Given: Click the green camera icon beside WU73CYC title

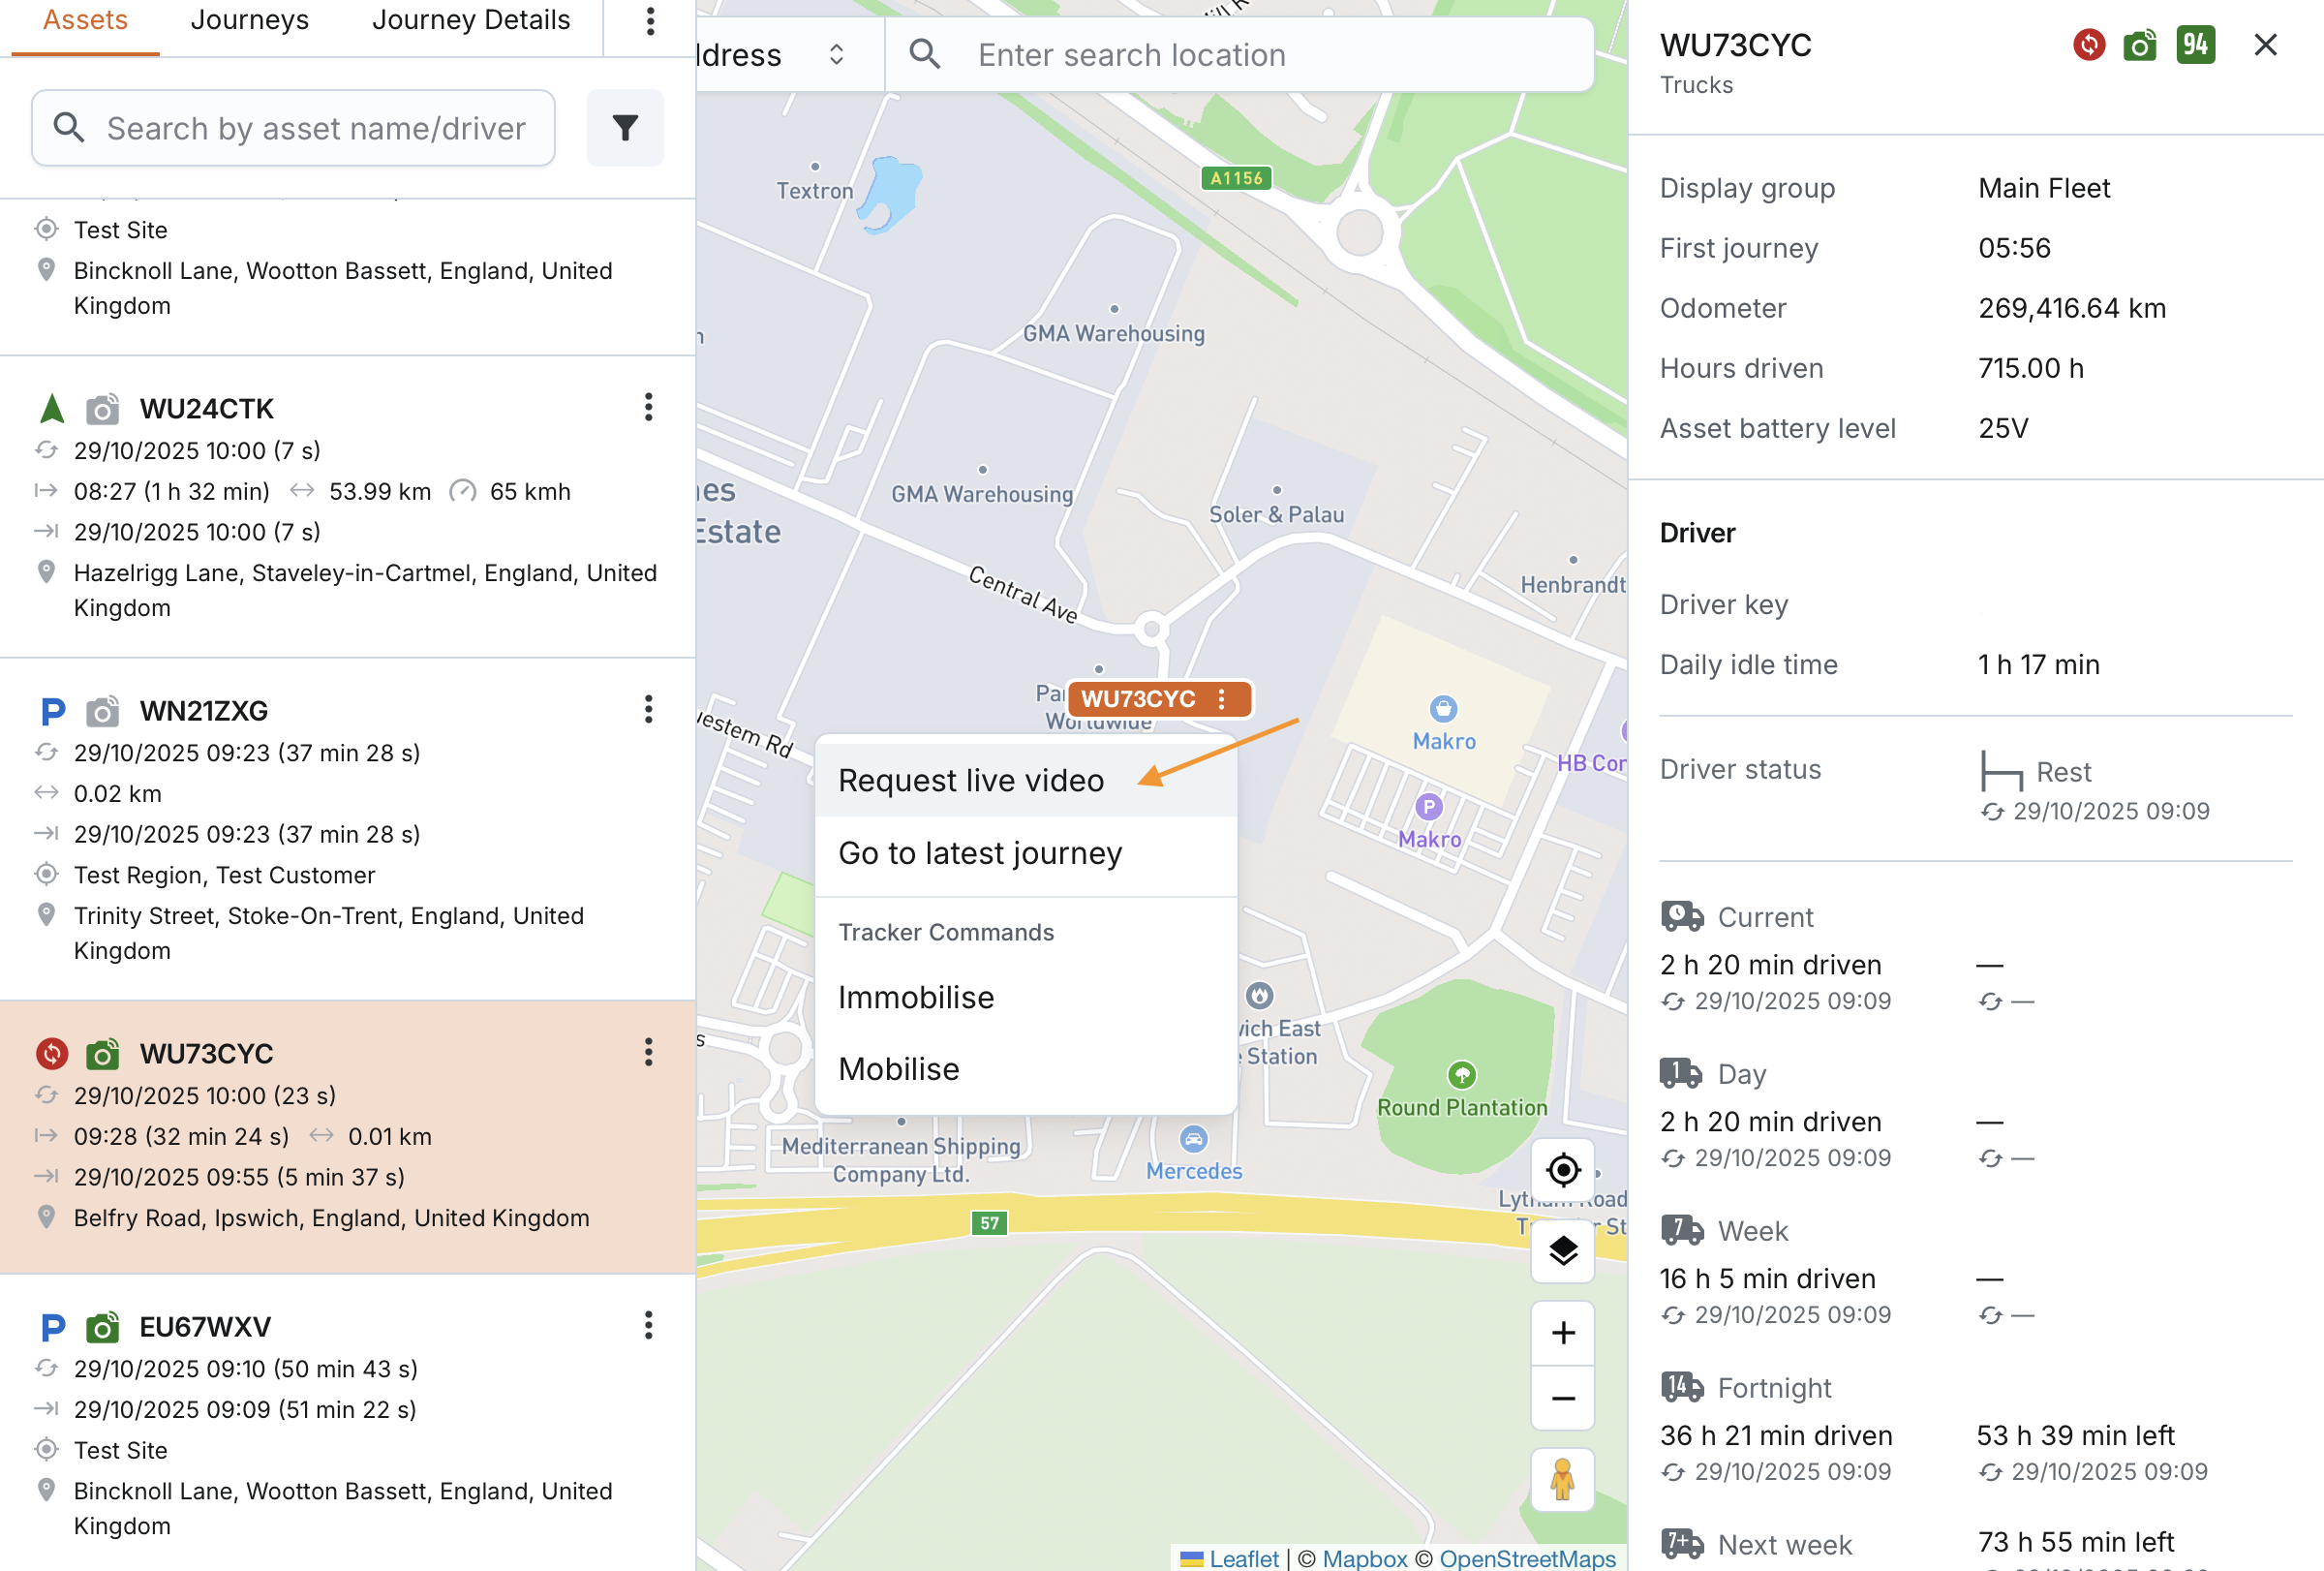Looking at the screenshot, I should pos(2140,45).
